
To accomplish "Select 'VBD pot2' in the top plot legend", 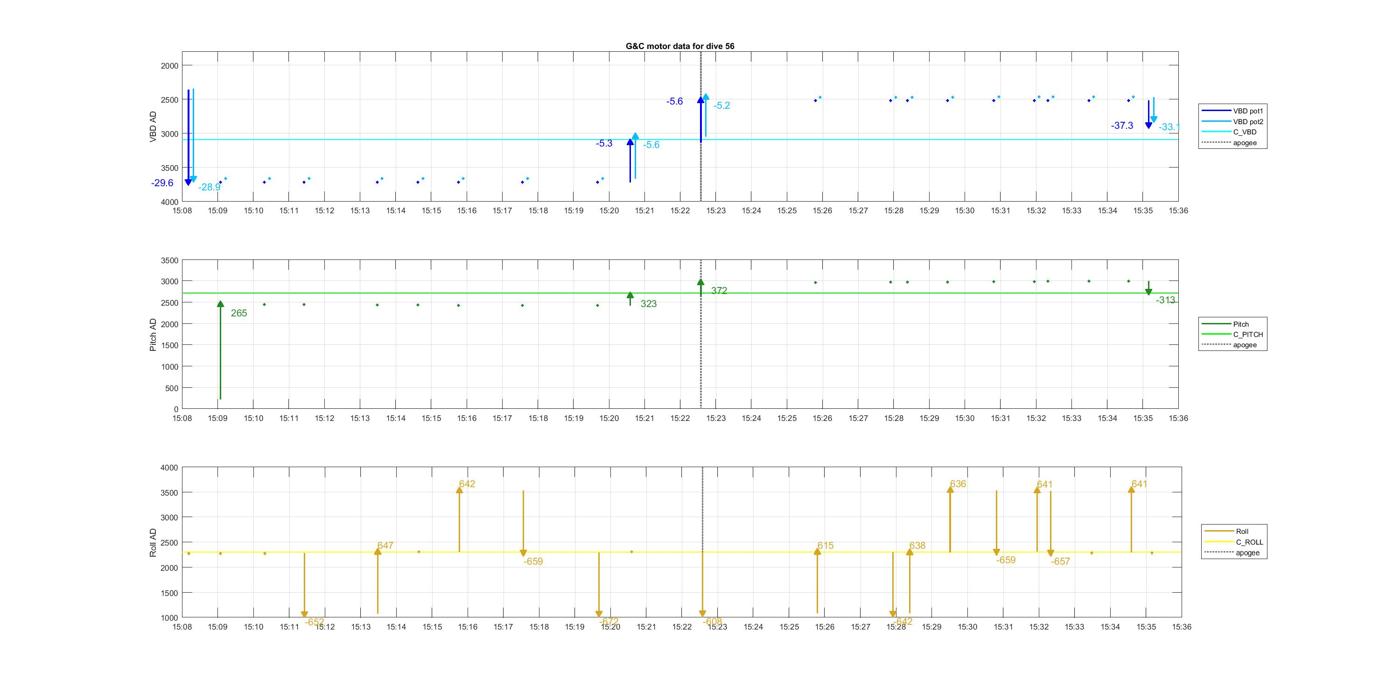I will [1247, 121].
